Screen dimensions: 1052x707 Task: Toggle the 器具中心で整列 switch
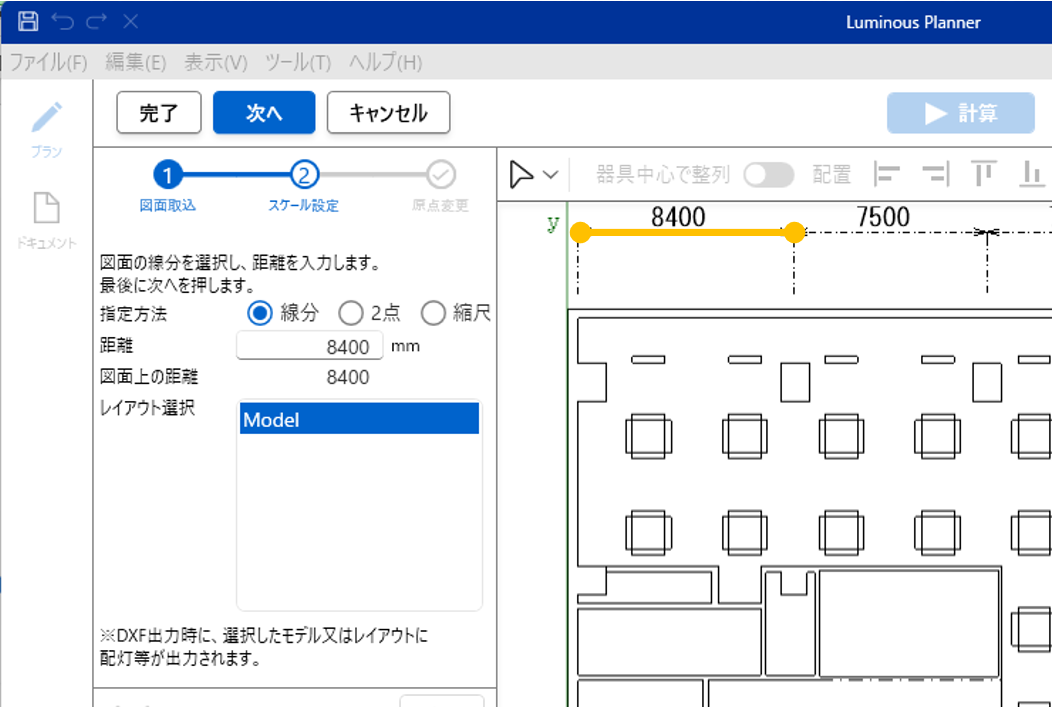pos(768,175)
